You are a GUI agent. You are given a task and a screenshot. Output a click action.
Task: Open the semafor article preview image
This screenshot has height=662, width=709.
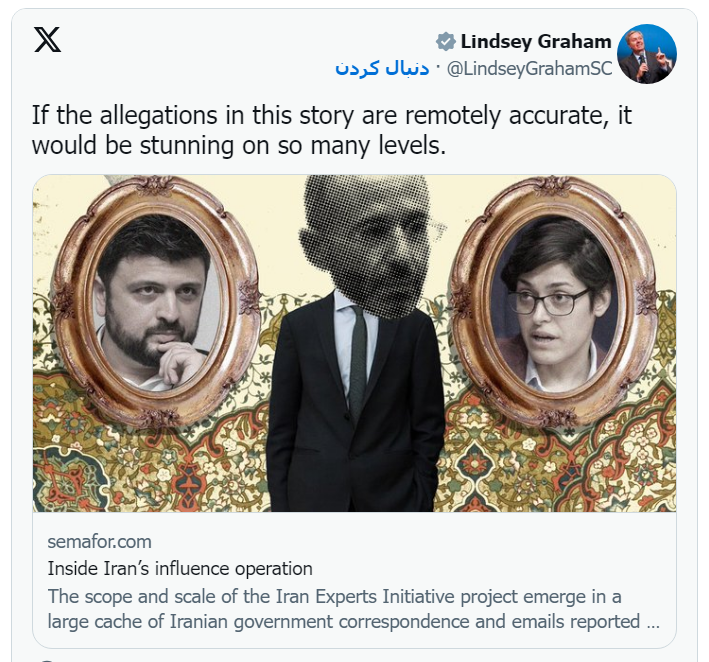pos(354,343)
